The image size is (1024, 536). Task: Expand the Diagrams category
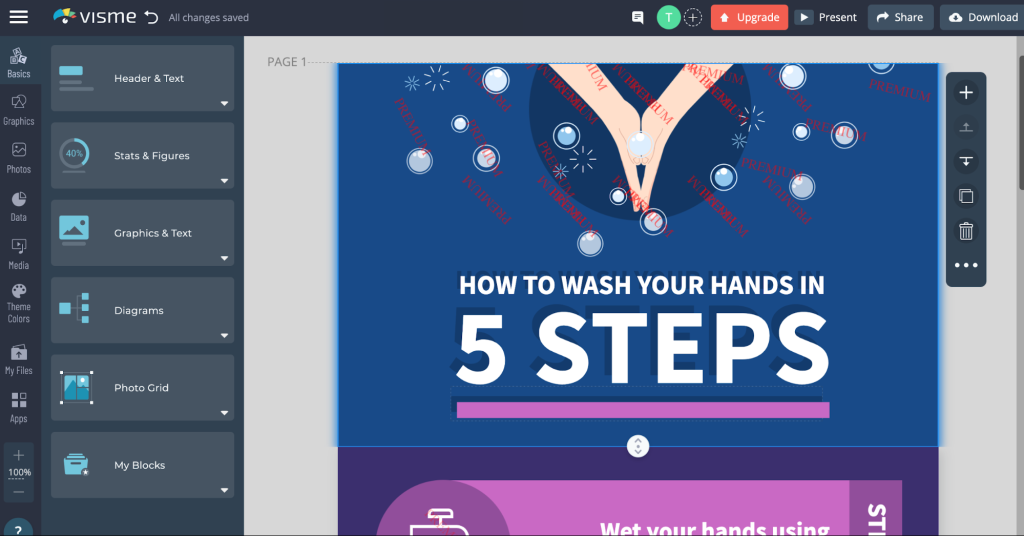click(x=142, y=310)
